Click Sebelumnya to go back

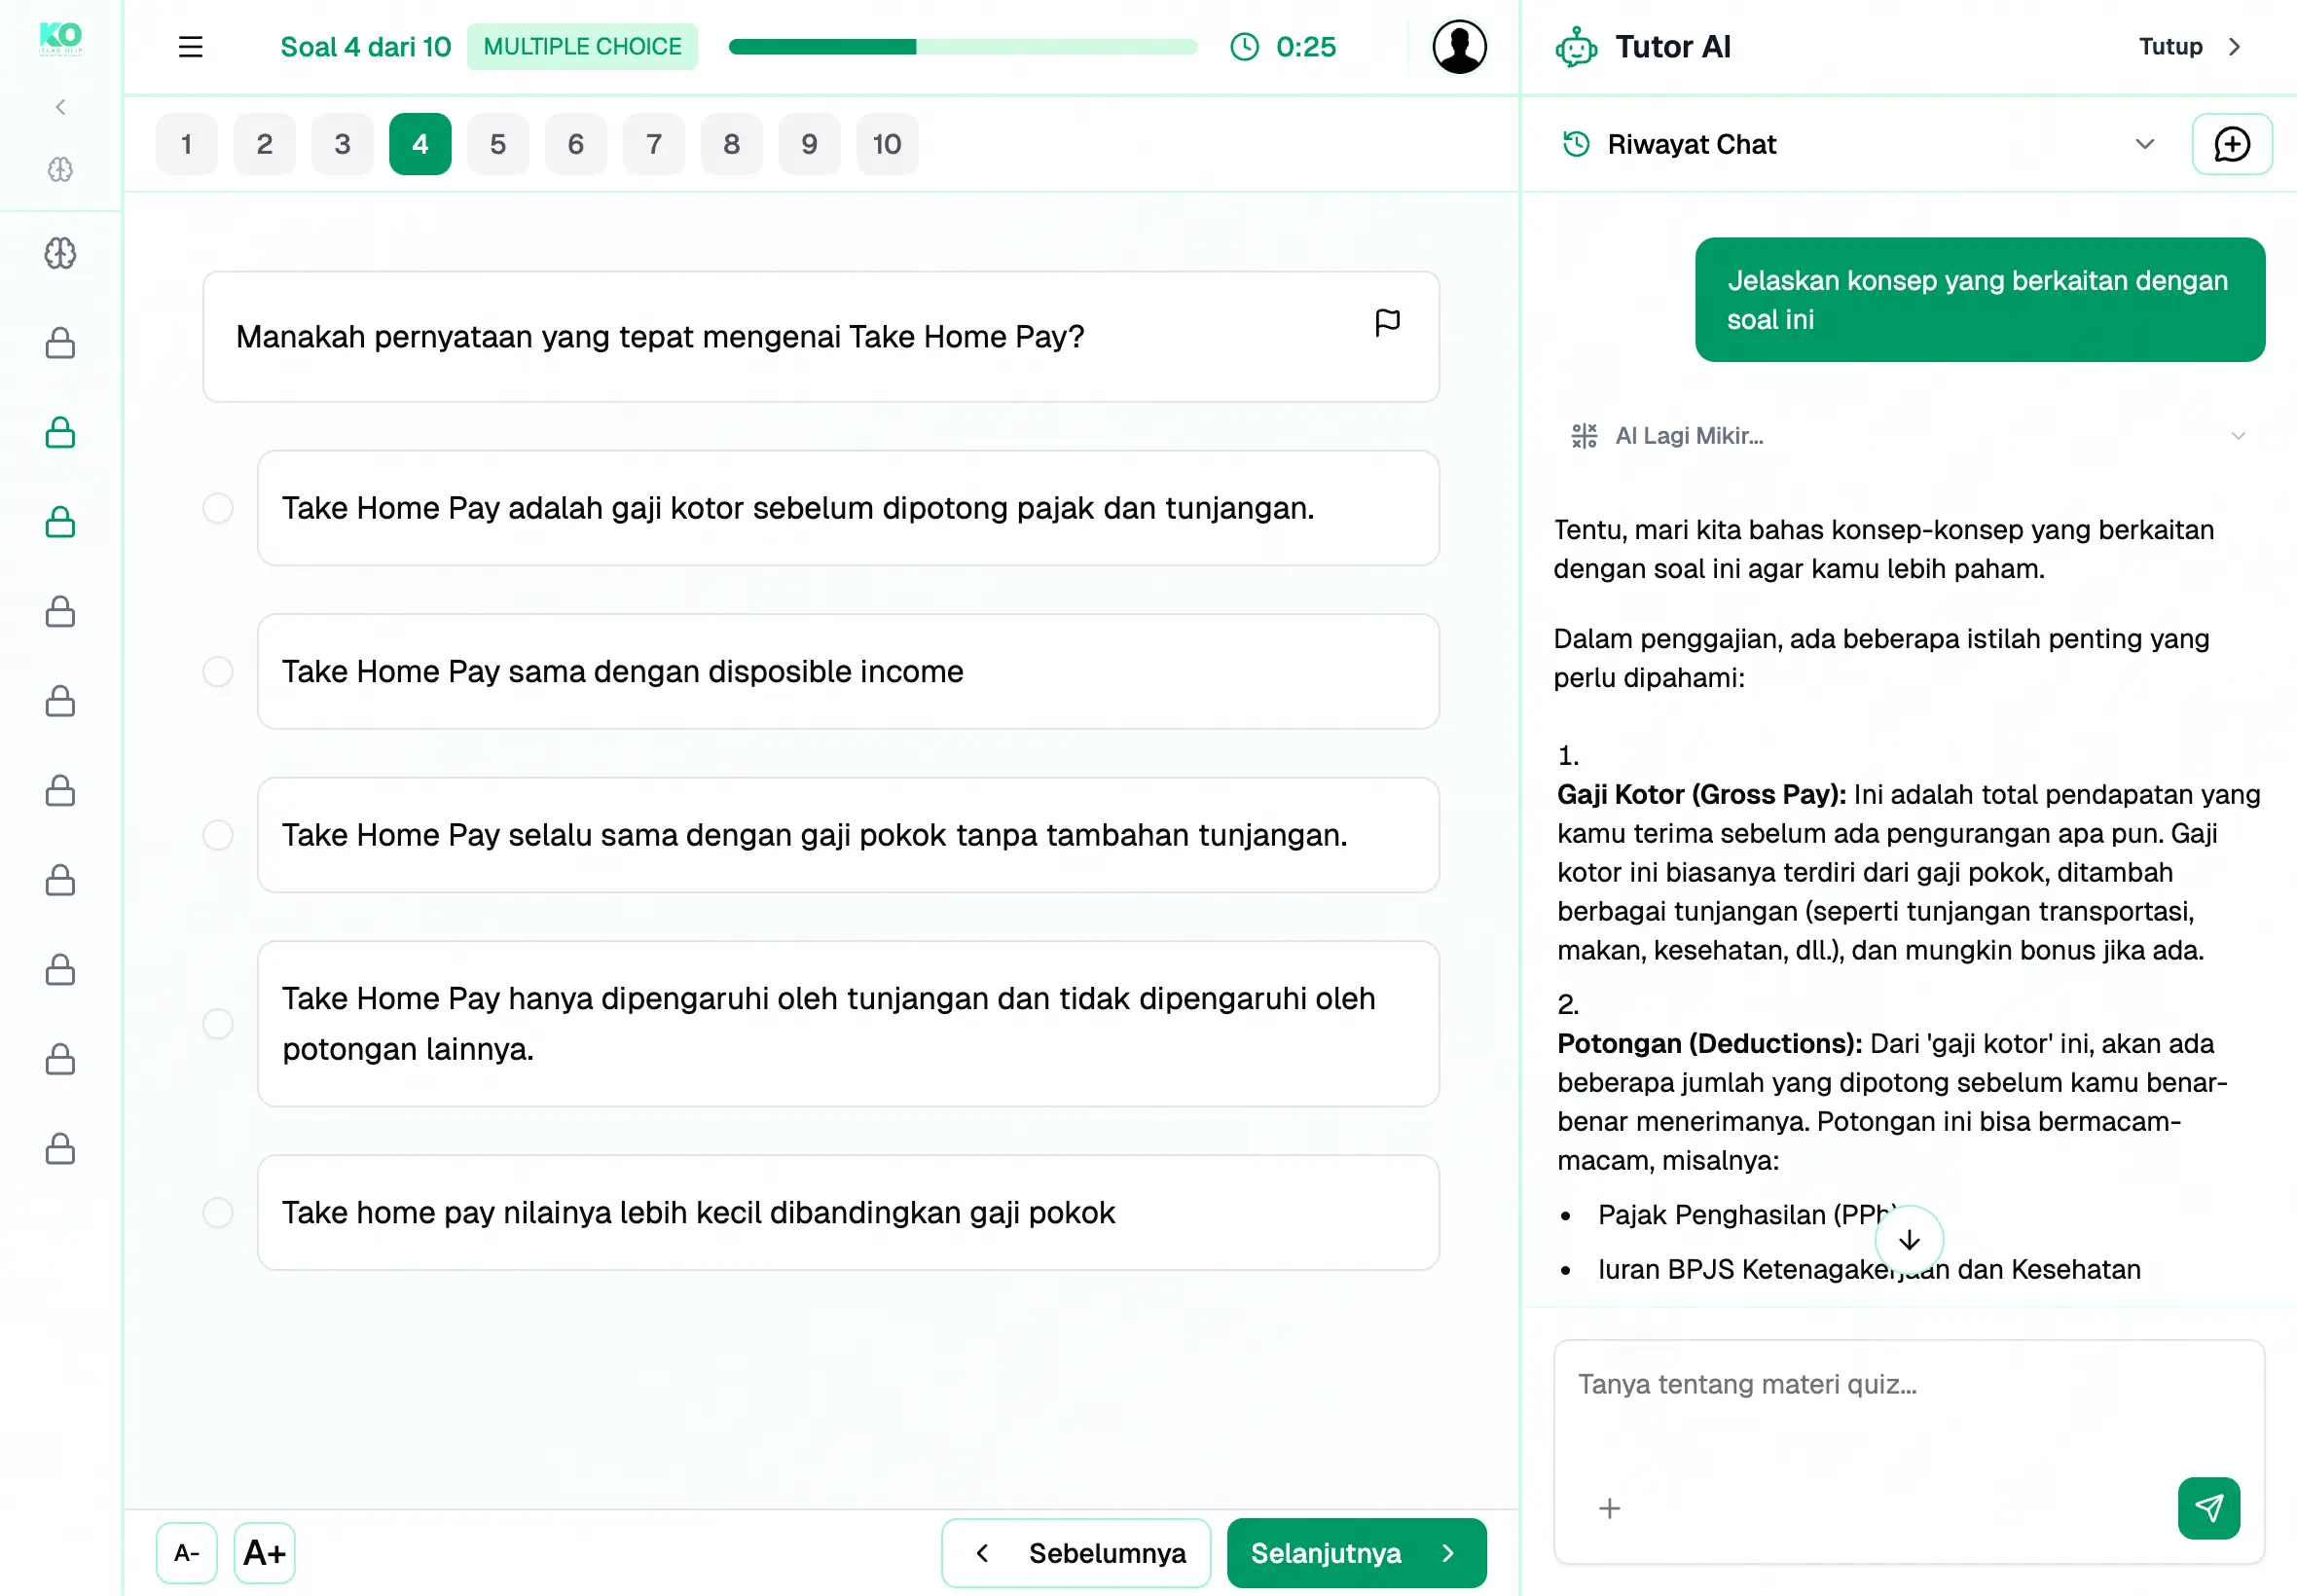click(1076, 1552)
